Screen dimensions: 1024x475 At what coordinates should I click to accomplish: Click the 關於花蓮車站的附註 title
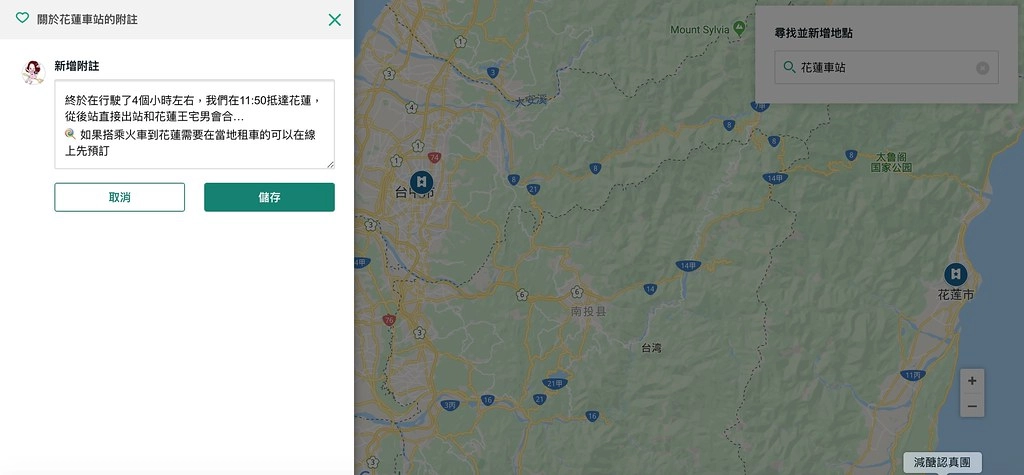tap(87, 20)
